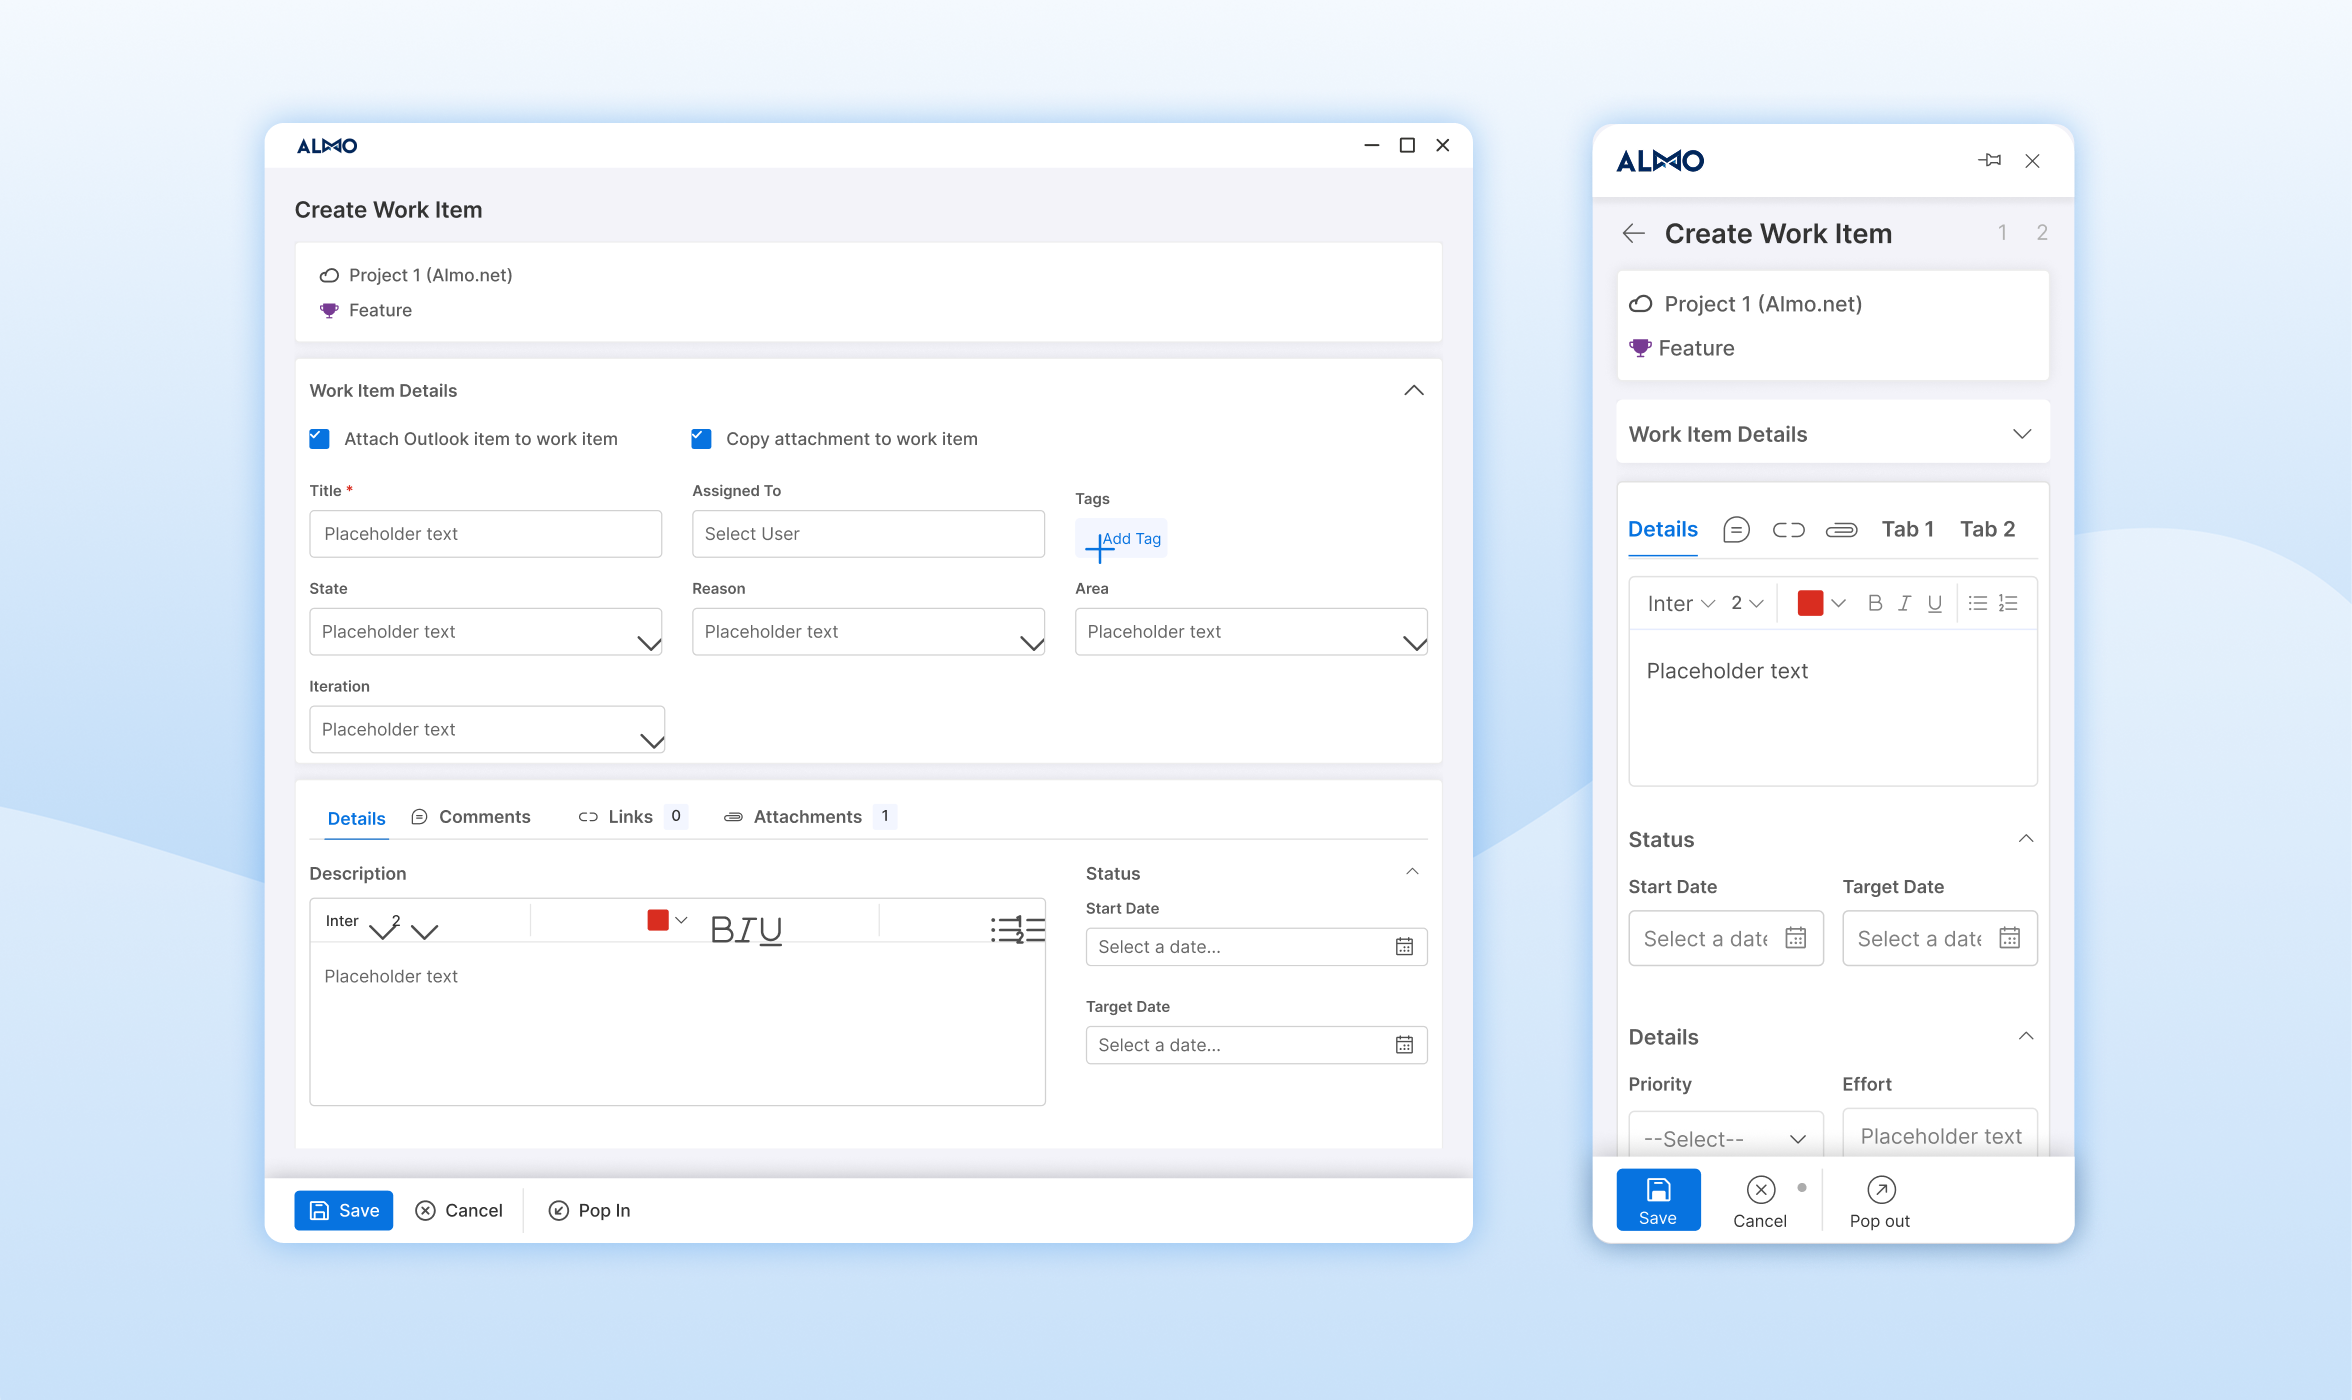Apply italic formatting in right panel editor
This screenshot has width=2352, height=1400.
coord(1905,602)
